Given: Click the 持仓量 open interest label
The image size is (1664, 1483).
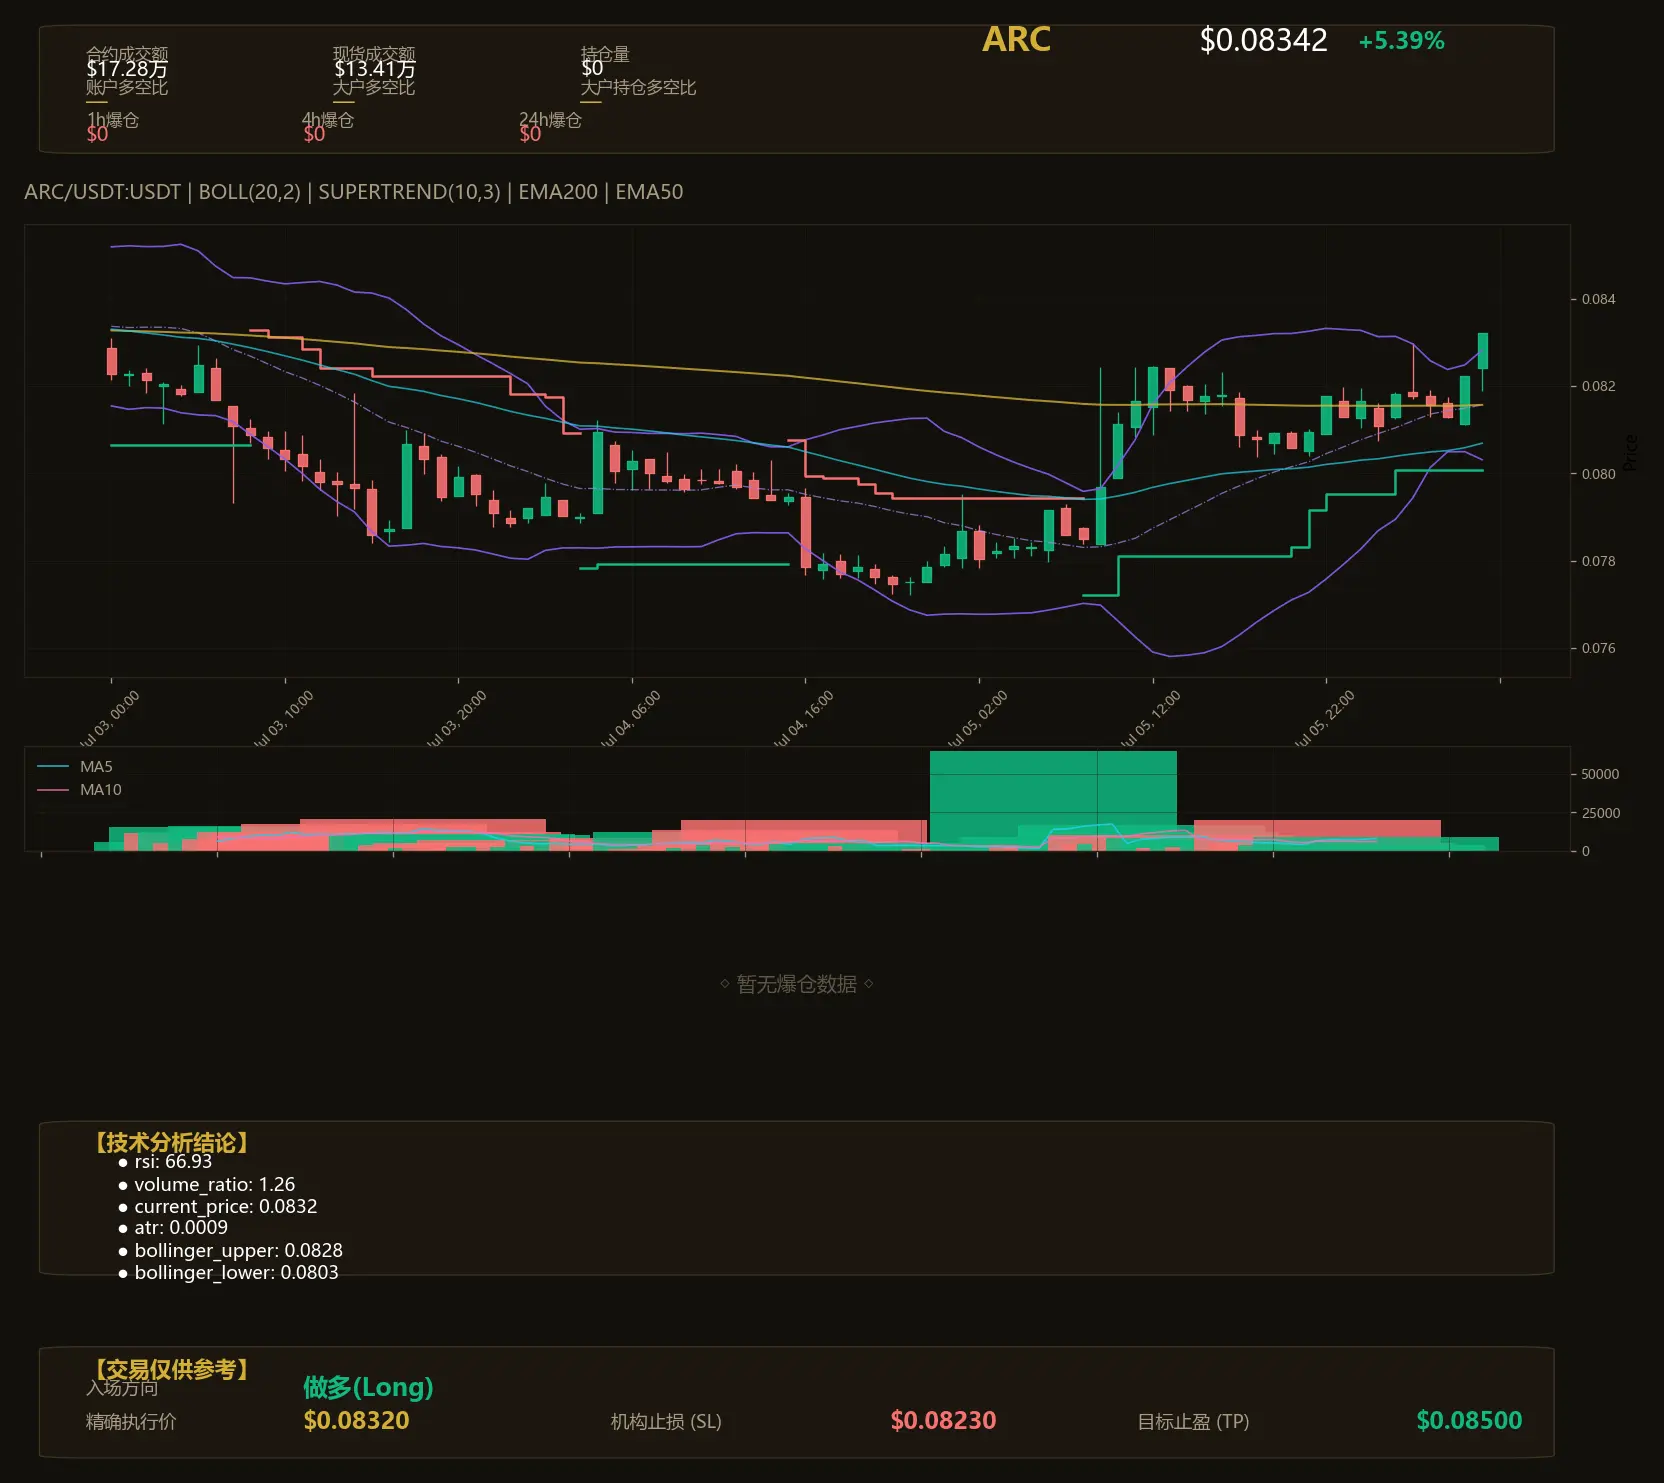Looking at the screenshot, I should click(x=605, y=53).
